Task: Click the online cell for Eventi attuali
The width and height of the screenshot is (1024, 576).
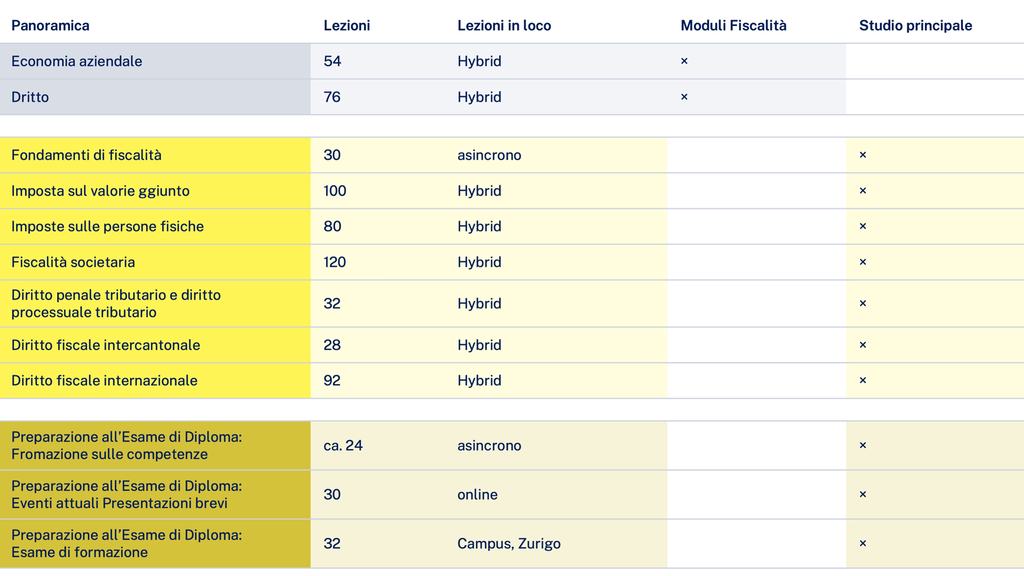Action: pos(477,494)
